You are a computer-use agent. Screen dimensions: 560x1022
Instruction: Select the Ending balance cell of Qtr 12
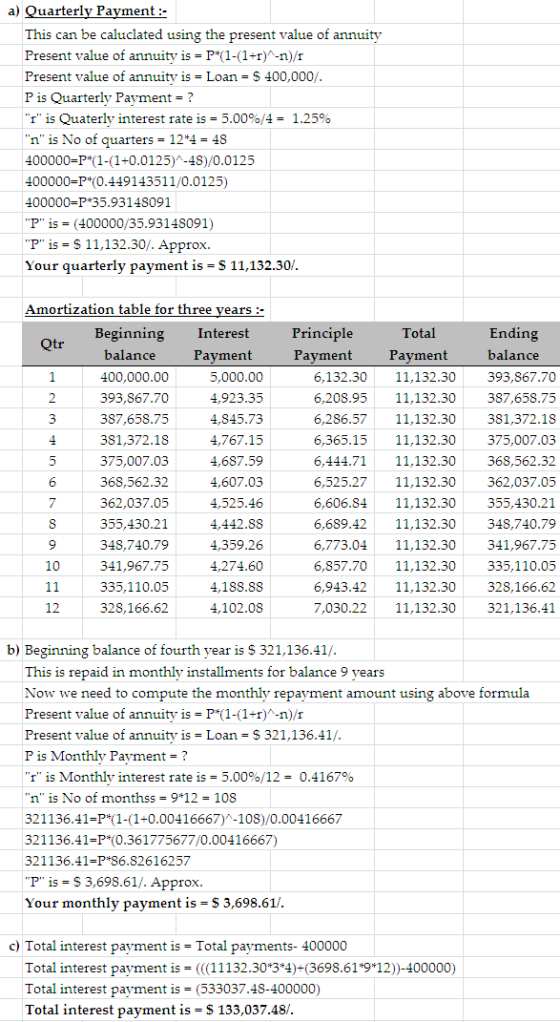click(x=522, y=608)
